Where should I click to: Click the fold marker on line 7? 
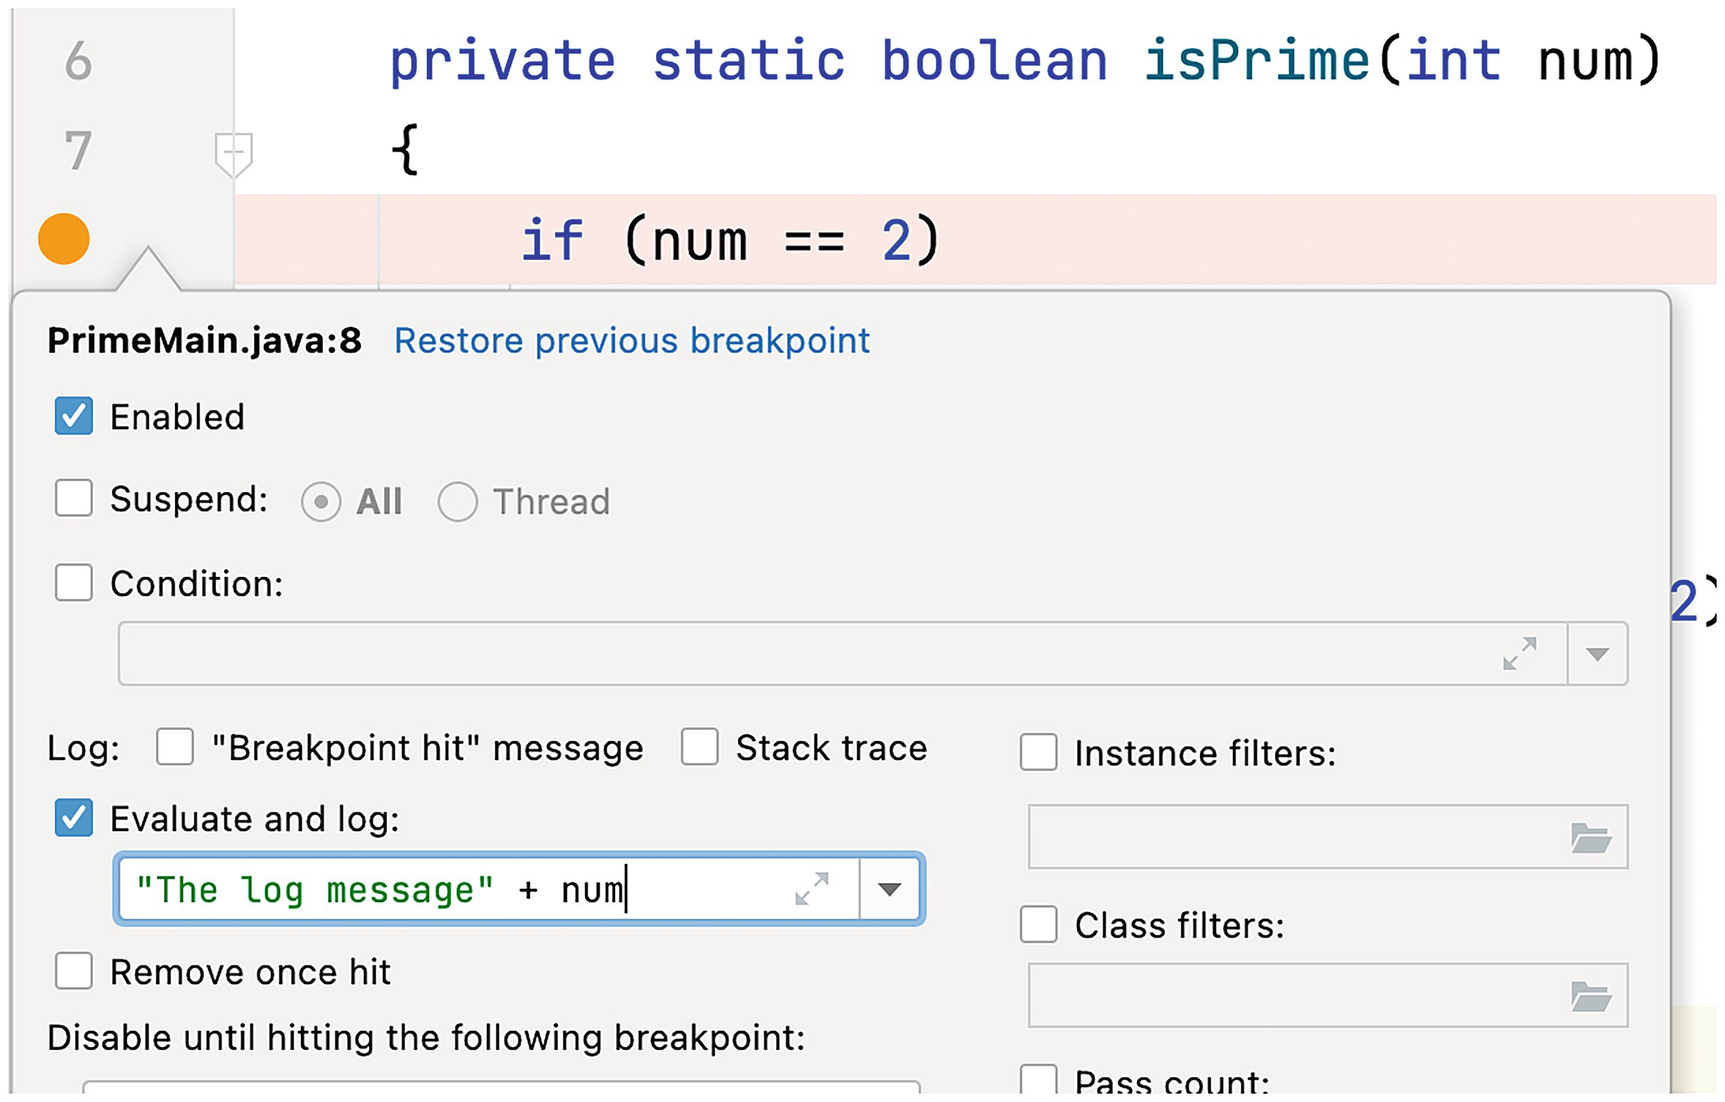[x=233, y=154]
